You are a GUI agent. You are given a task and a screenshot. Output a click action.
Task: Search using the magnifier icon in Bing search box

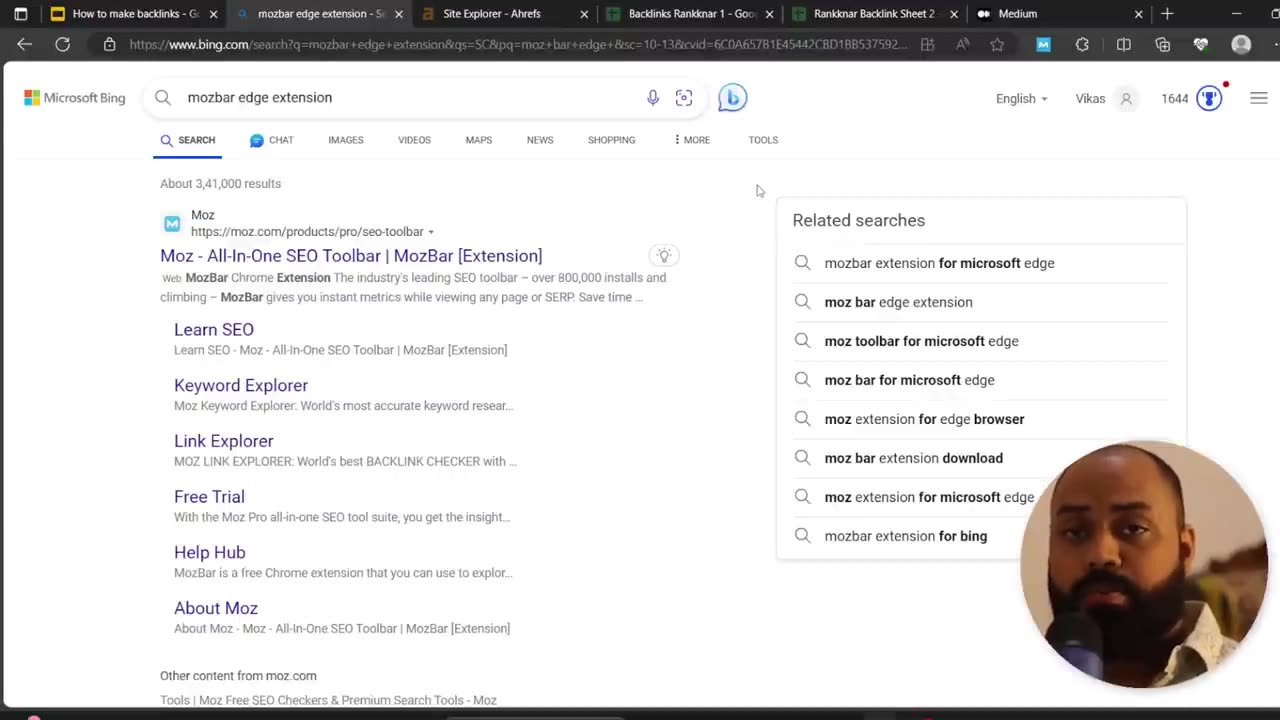[x=163, y=97]
